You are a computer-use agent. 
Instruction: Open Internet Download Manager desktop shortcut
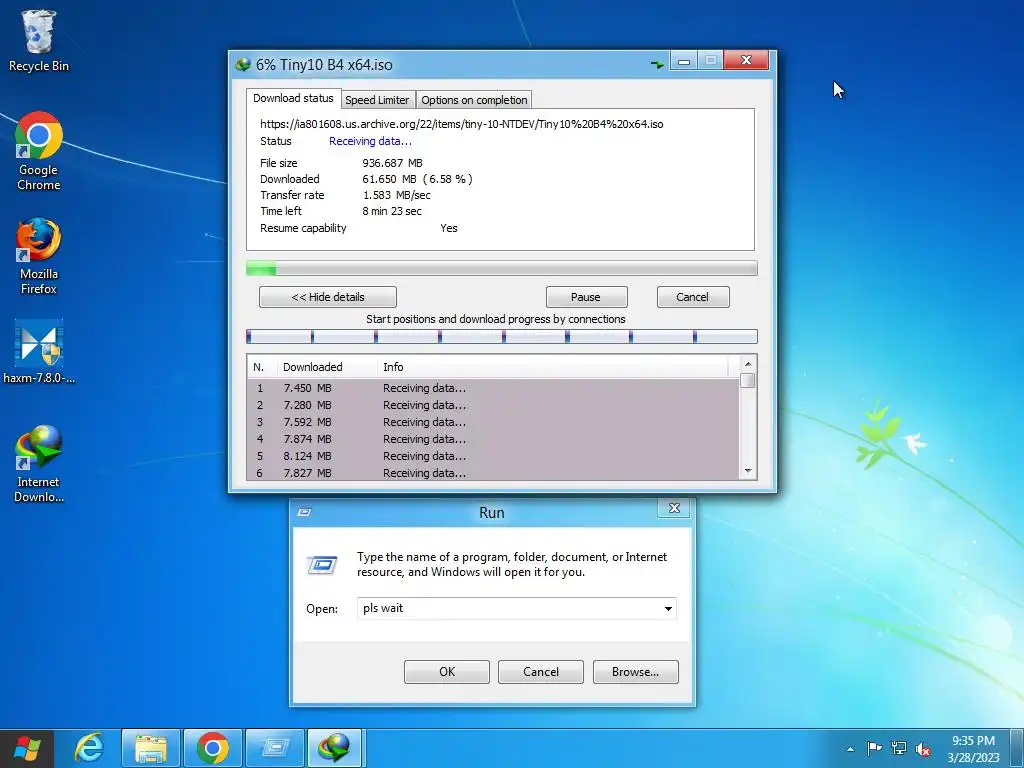[39, 464]
